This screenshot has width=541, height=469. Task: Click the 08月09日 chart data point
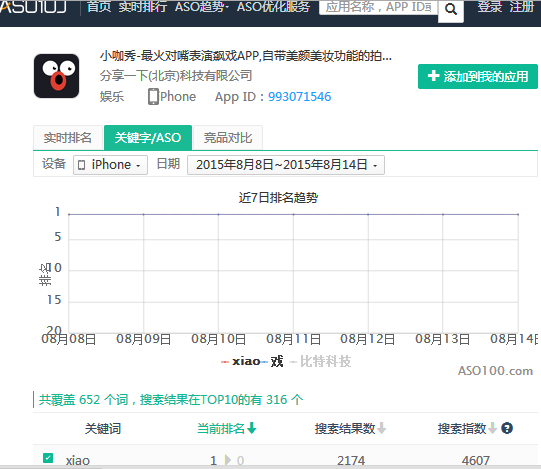tap(144, 214)
